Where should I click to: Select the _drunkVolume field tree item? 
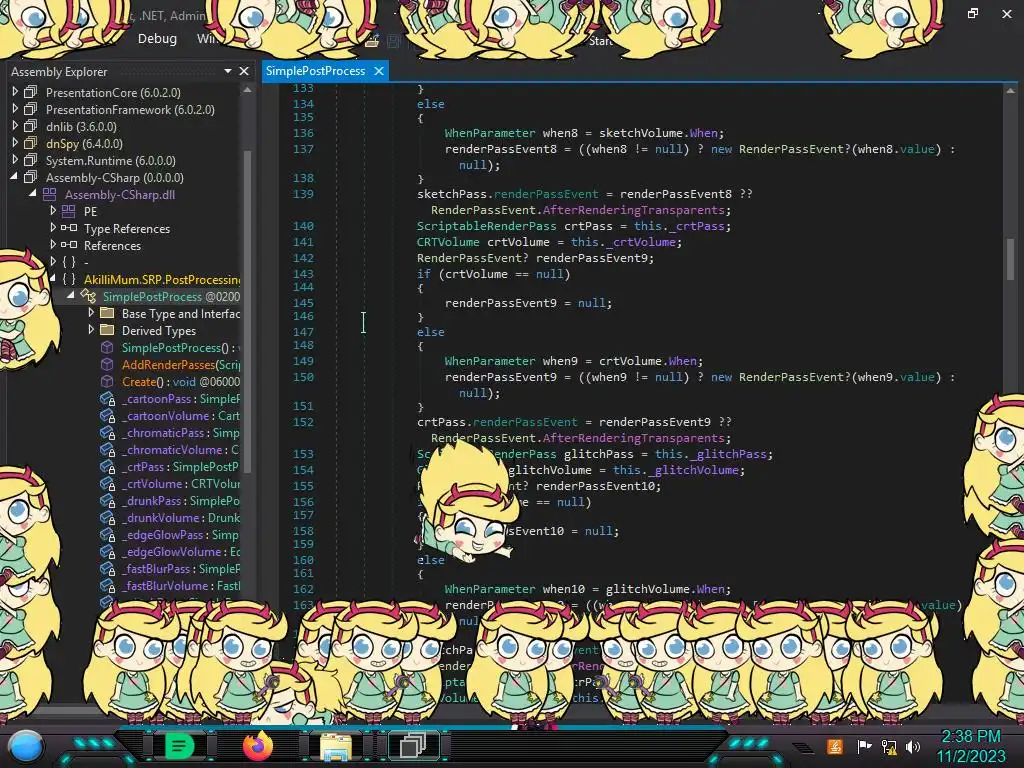click(x=181, y=517)
